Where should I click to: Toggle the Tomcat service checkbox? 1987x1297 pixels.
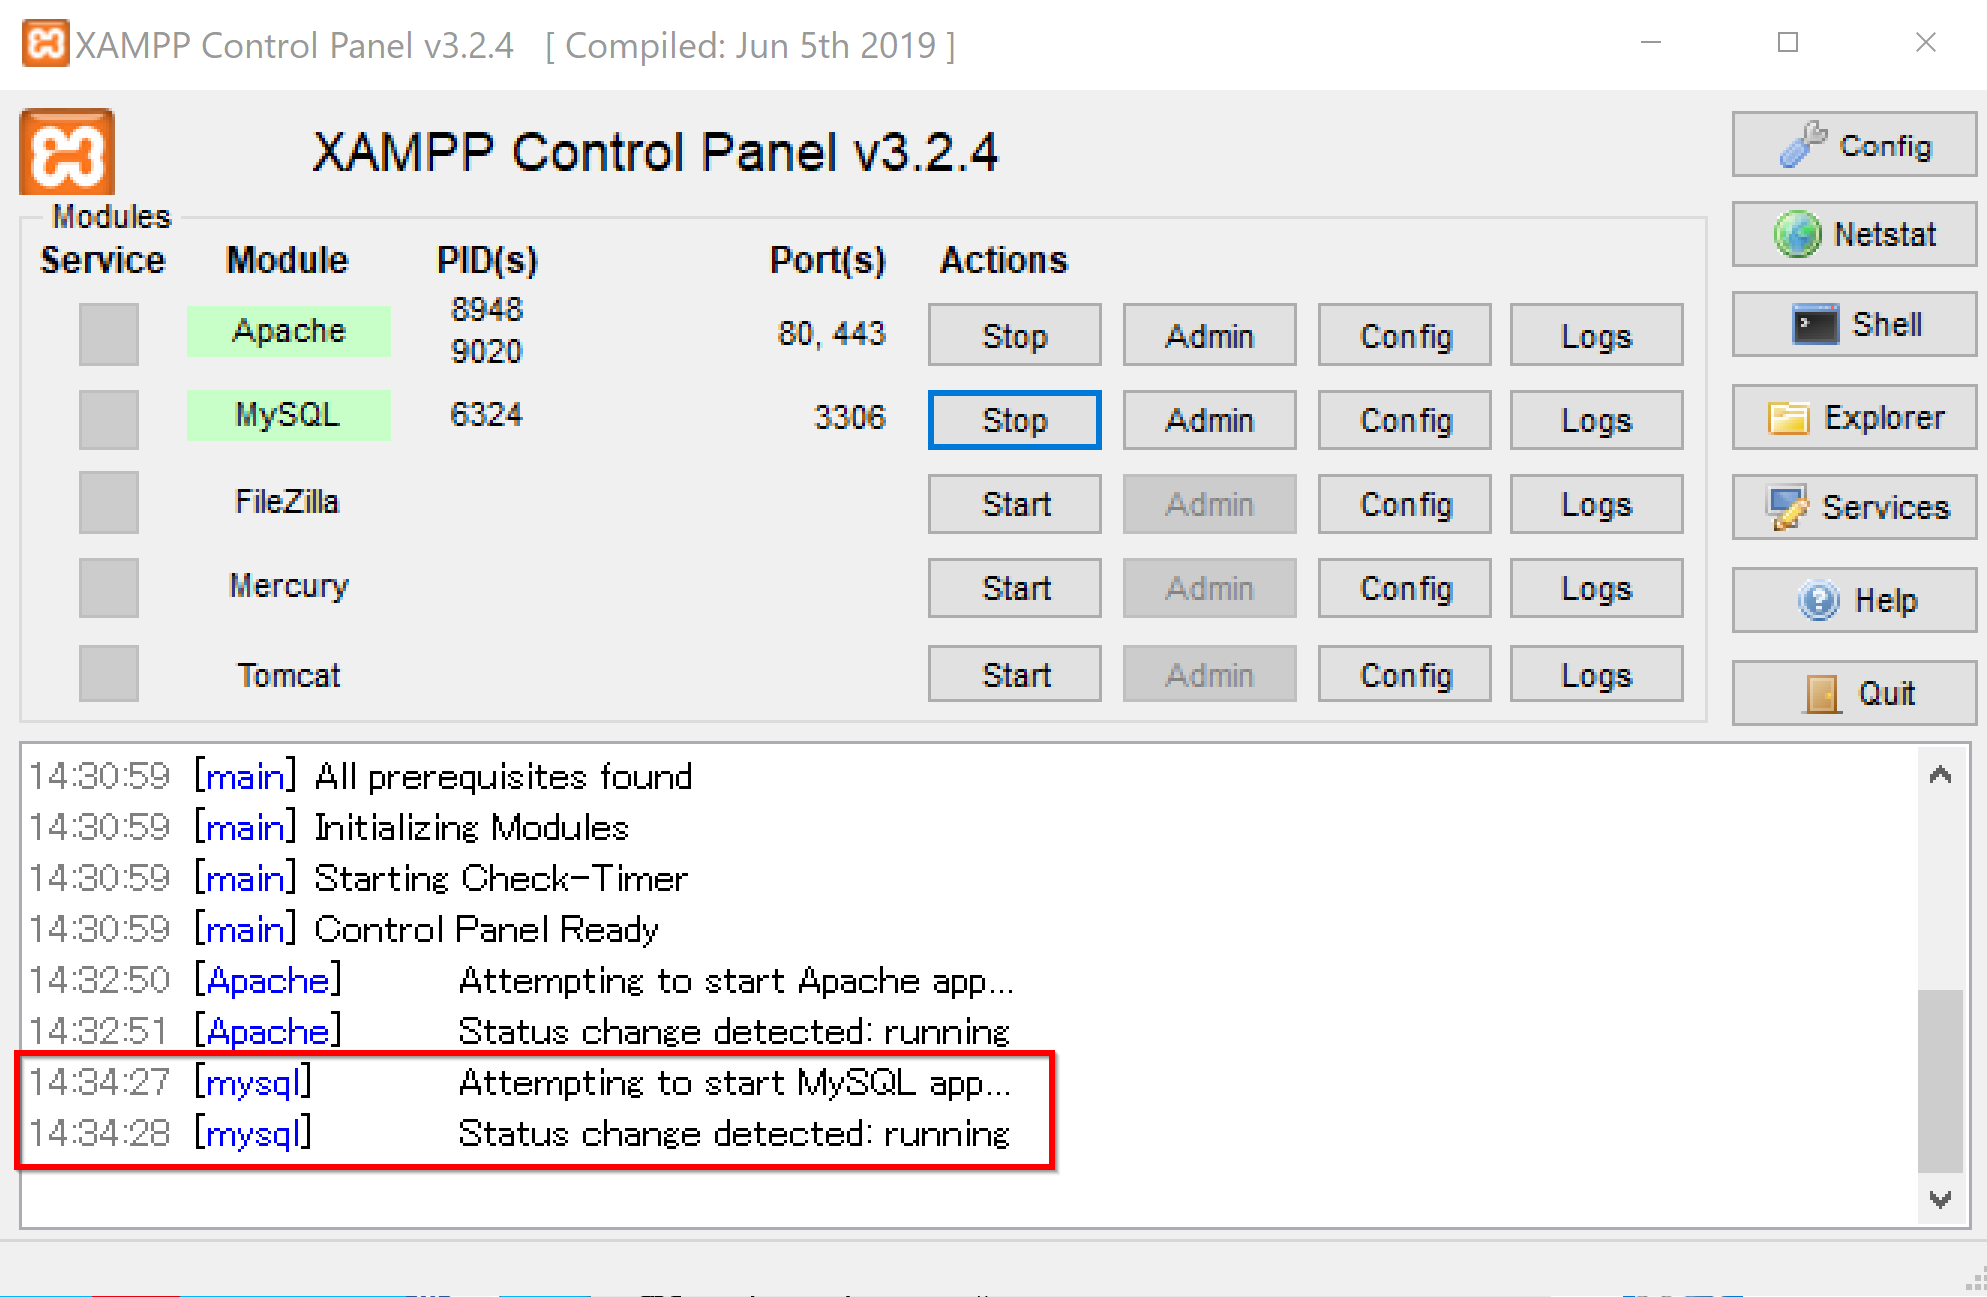tap(109, 673)
